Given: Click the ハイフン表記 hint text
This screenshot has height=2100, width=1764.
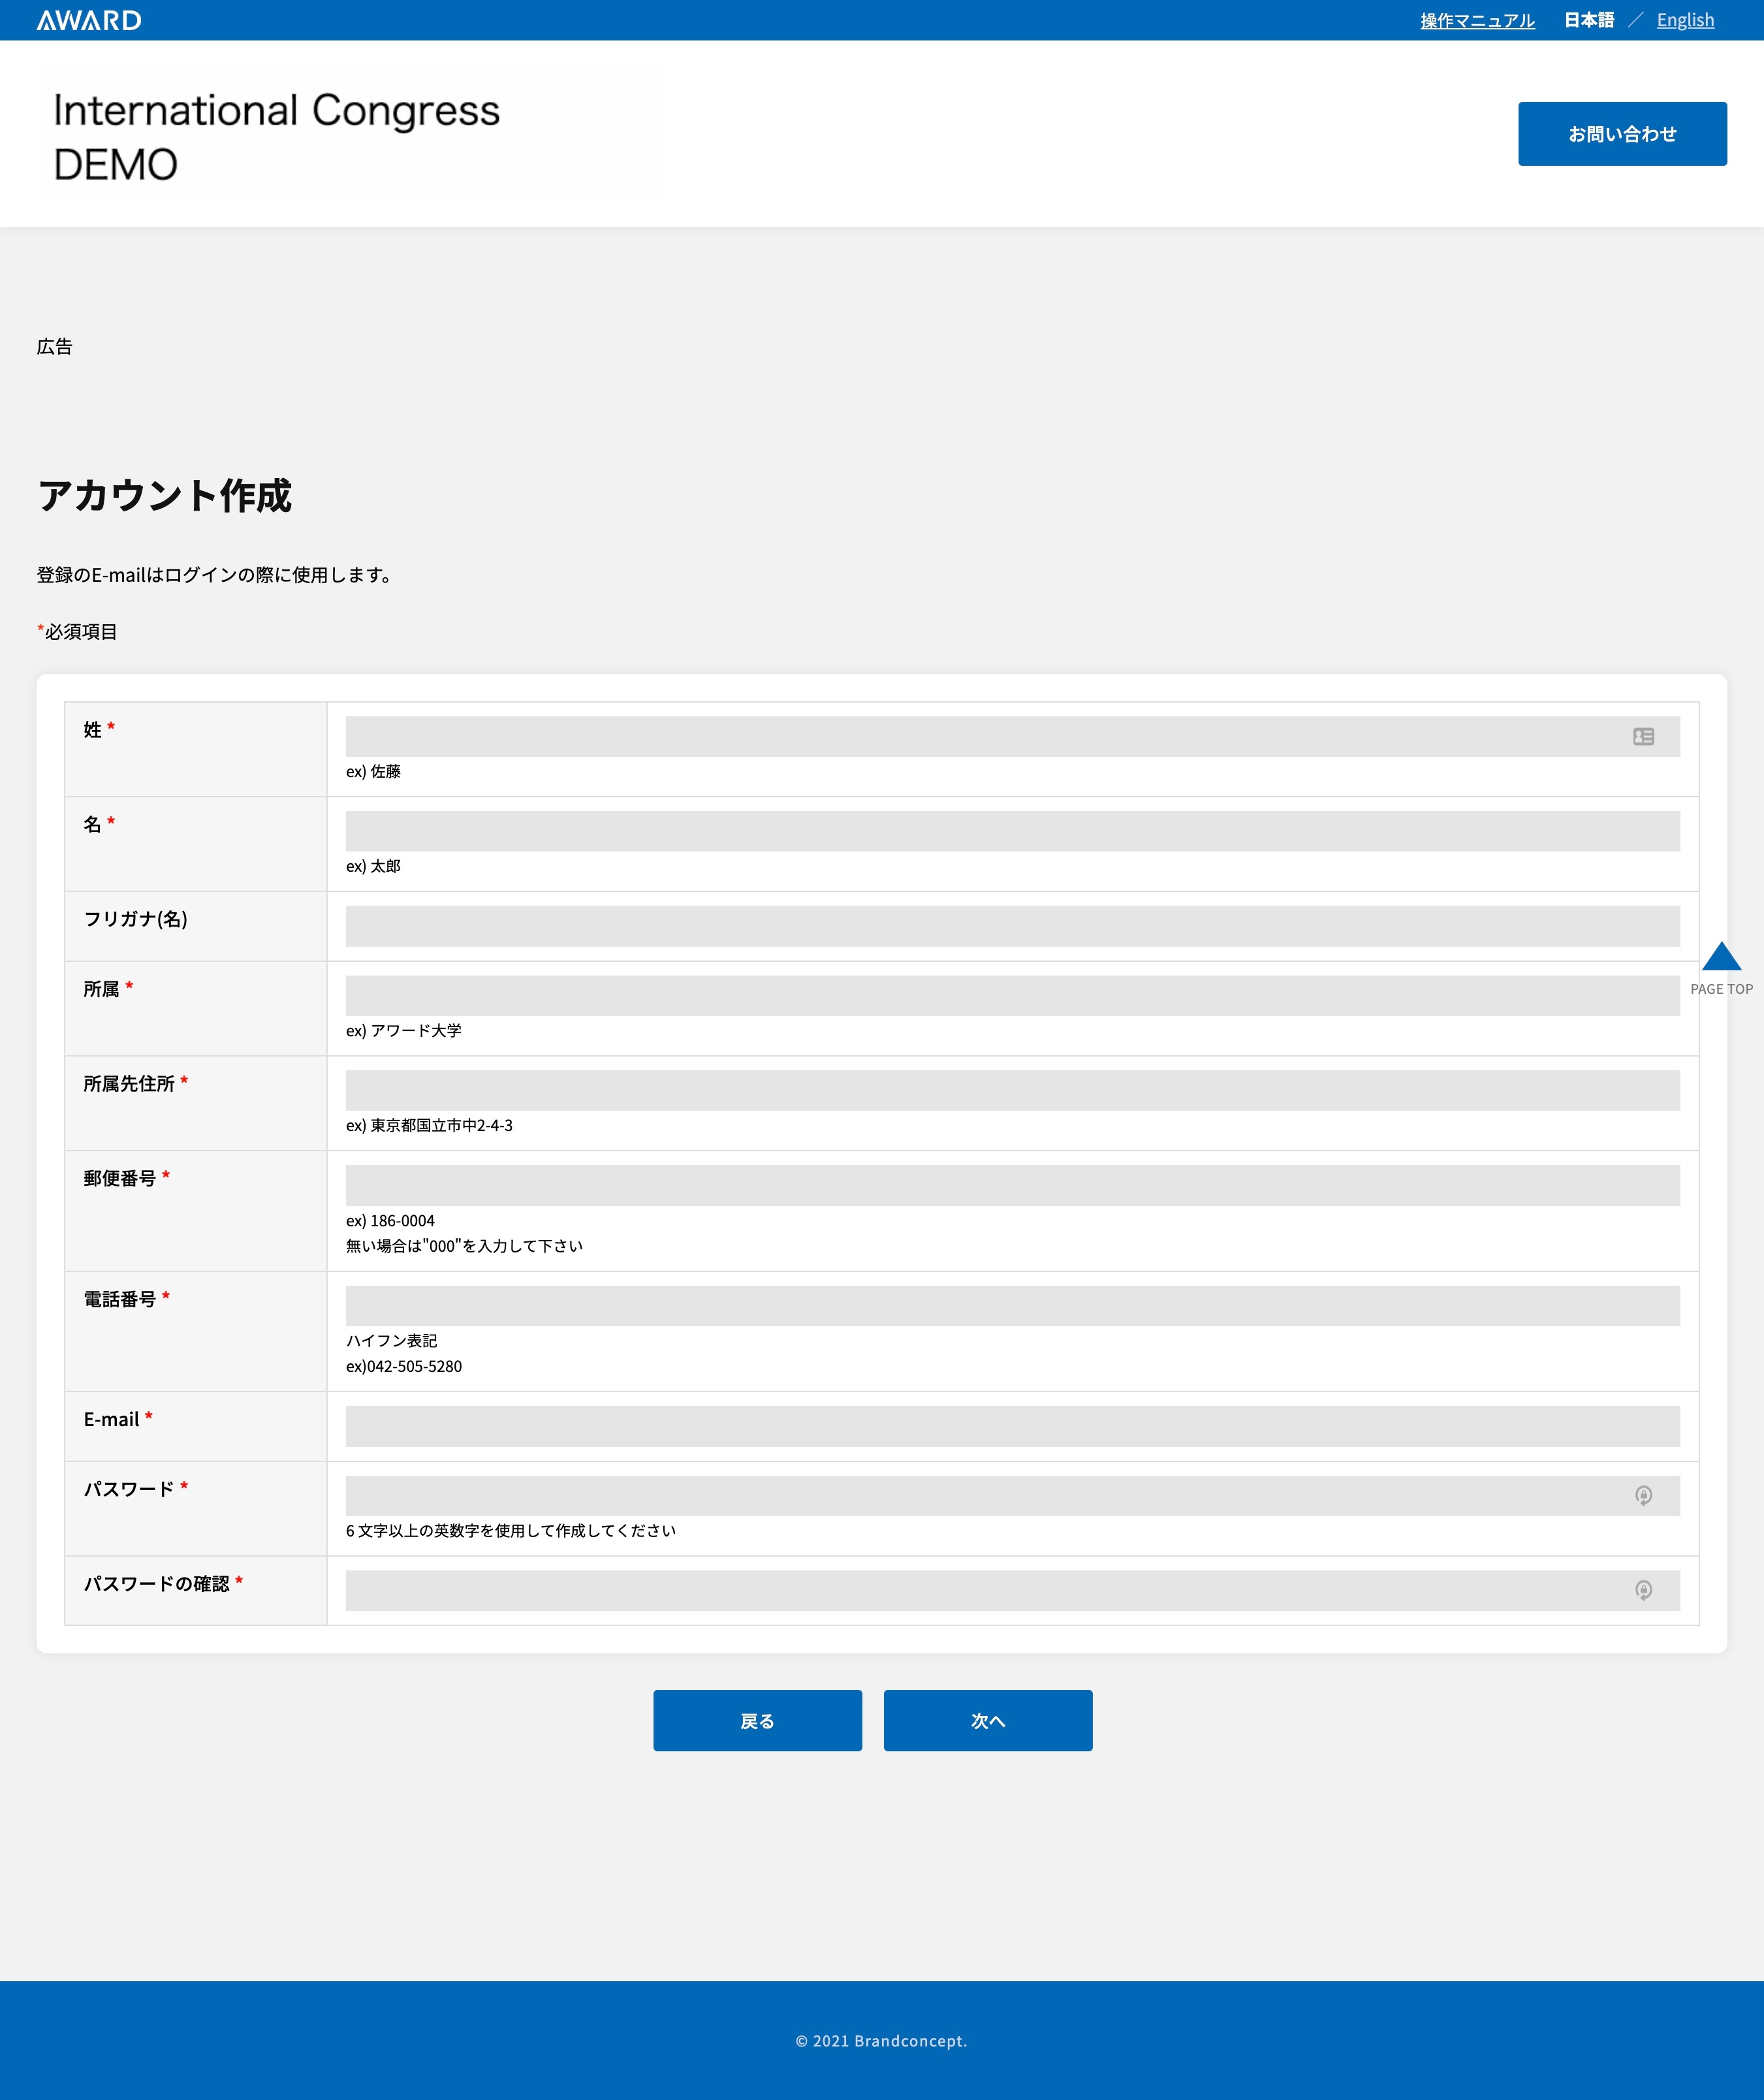Looking at the screenshot, I should 391,1340.
